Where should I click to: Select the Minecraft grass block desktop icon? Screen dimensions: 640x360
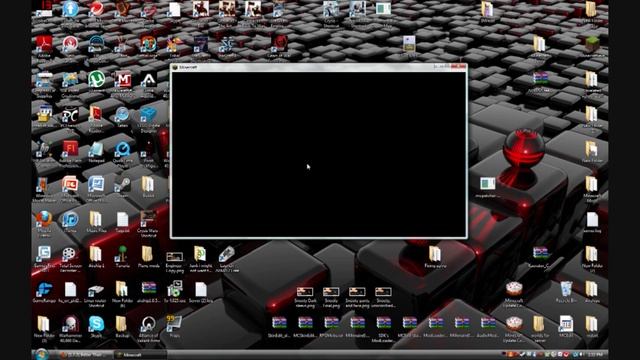(x=592, y=44)
